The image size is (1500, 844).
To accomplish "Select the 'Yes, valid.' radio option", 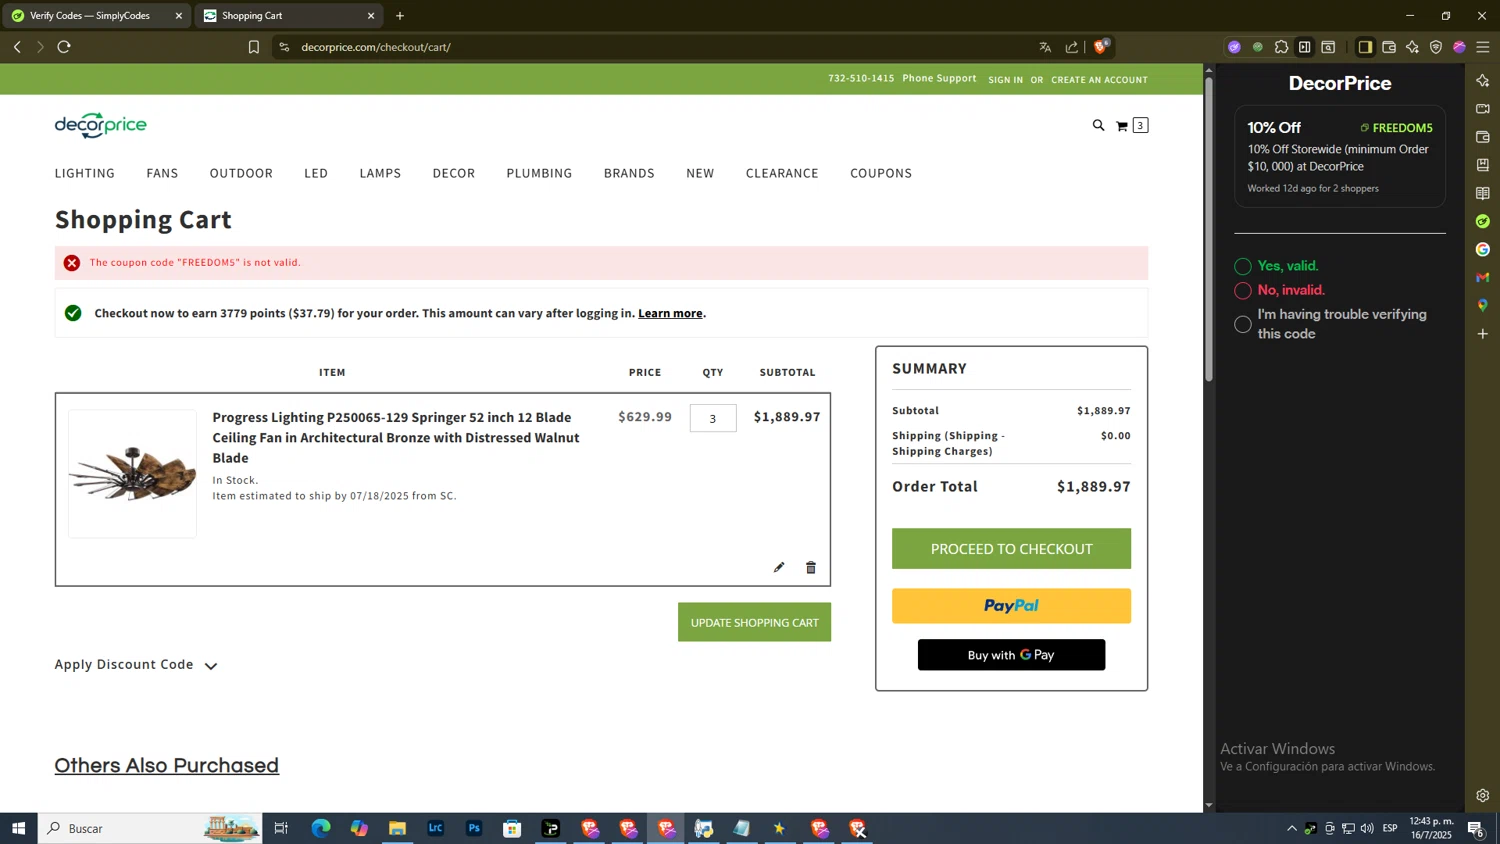I will 1243,266.
